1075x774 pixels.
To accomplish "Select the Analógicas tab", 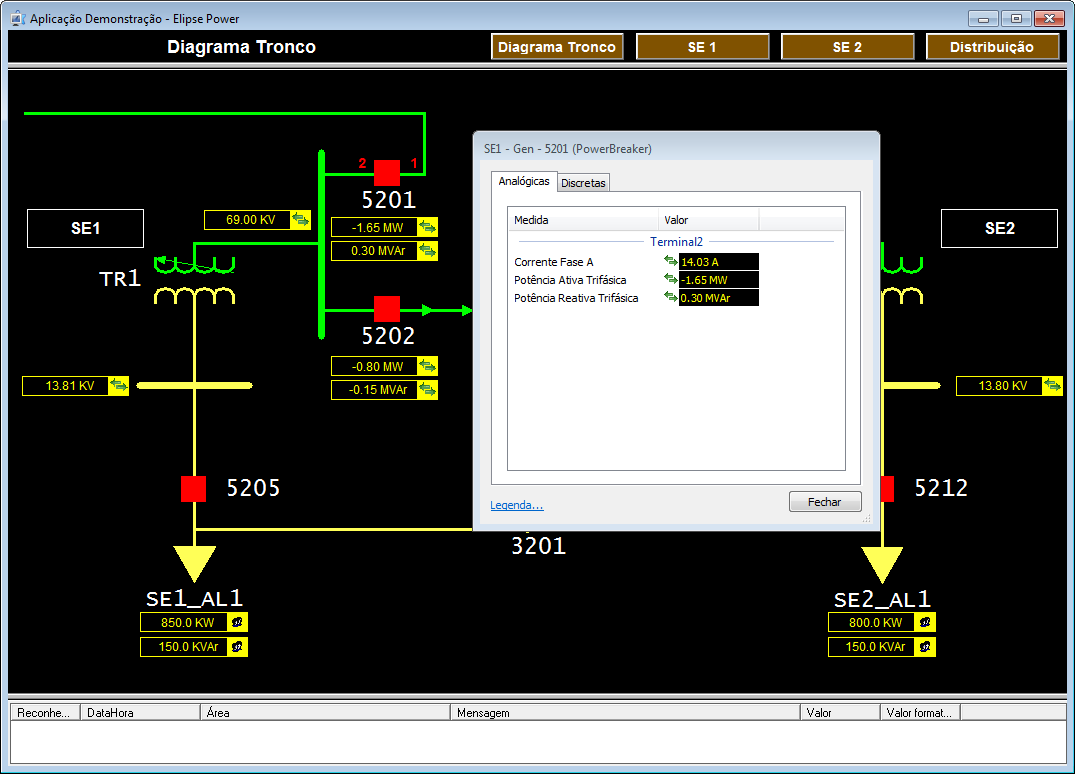I will (523, 181).
